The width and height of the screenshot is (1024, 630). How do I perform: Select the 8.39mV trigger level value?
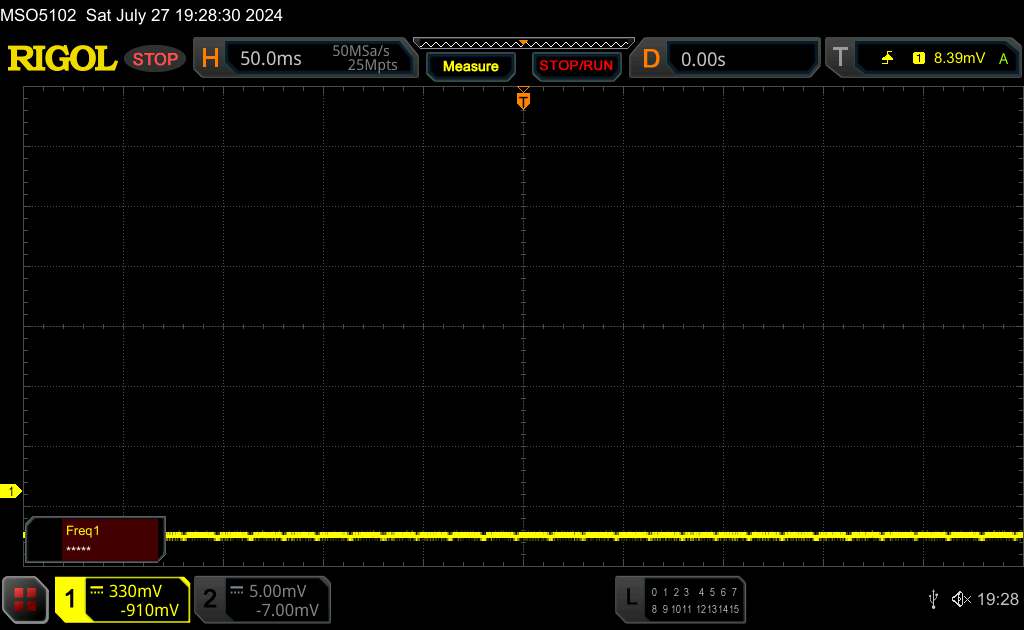[x=959, y=58]
